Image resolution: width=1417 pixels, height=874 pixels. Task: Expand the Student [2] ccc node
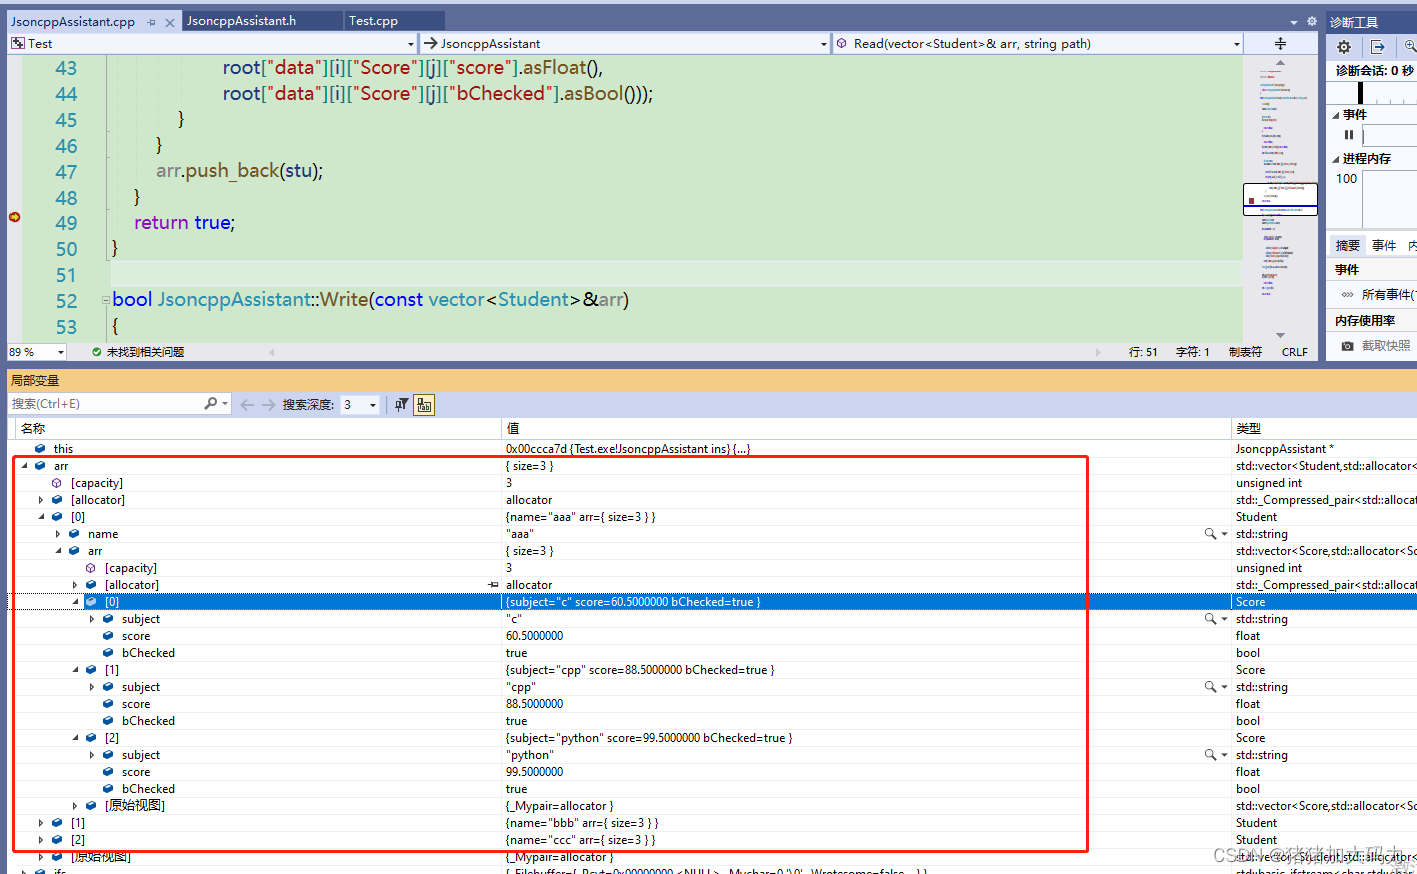coord(41,840)
